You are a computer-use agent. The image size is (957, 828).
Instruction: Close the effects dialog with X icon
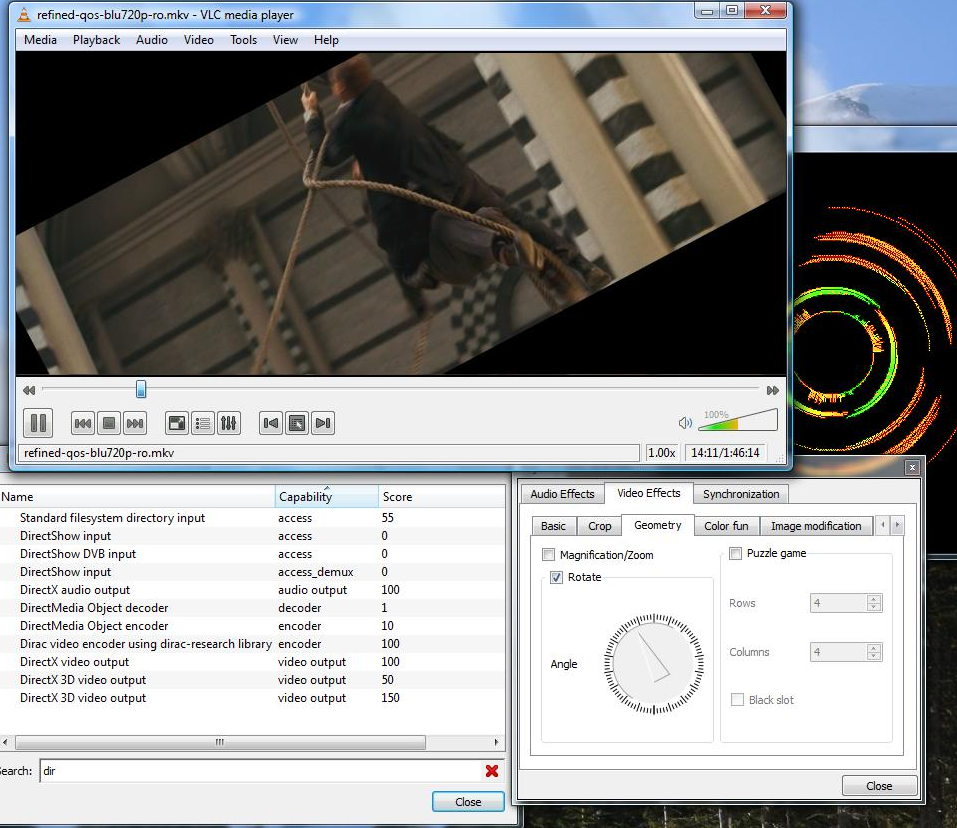pyautogui.click(x=912, y=467)
